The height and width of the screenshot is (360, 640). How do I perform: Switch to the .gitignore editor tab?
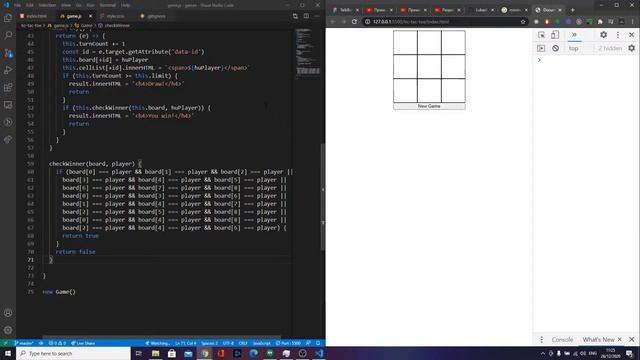pos(154,16)
